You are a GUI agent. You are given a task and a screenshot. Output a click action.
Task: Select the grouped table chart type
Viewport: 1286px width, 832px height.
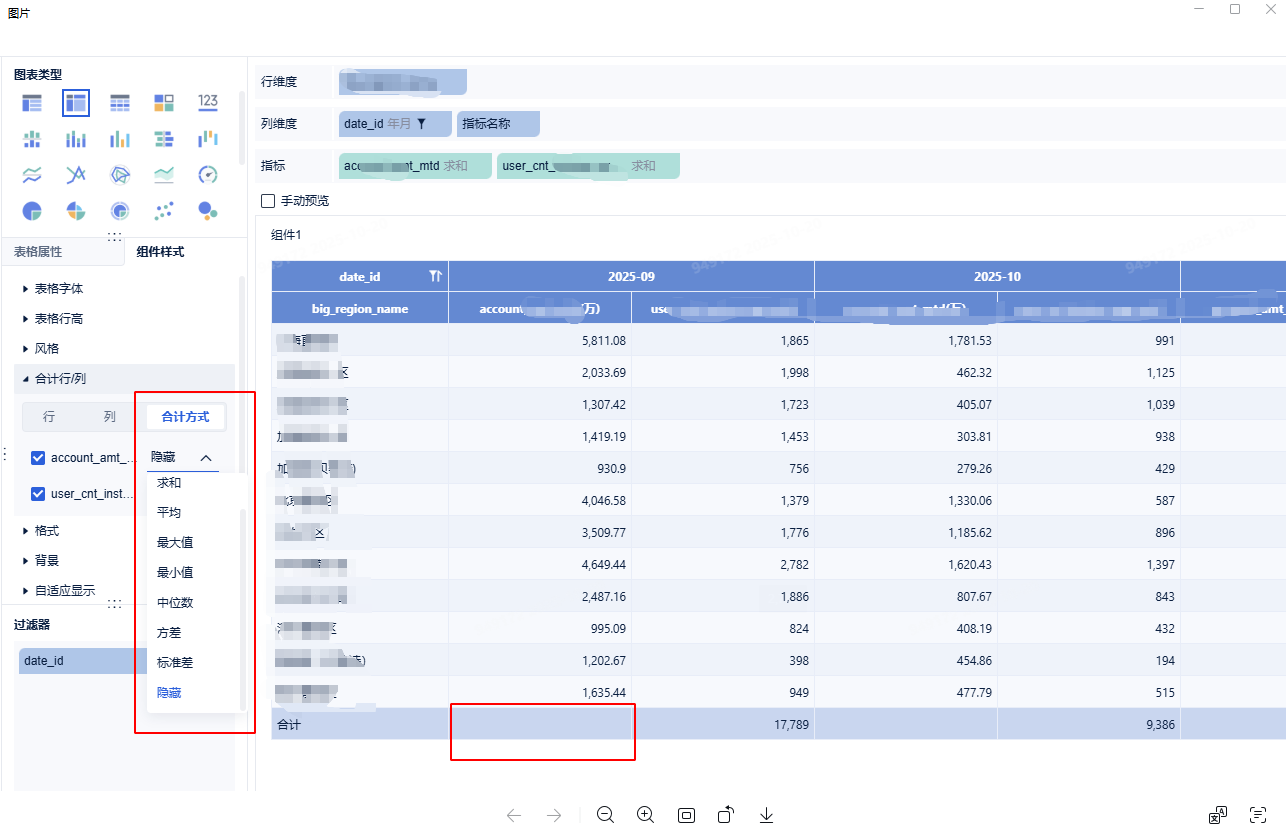(x=32, y=102)
